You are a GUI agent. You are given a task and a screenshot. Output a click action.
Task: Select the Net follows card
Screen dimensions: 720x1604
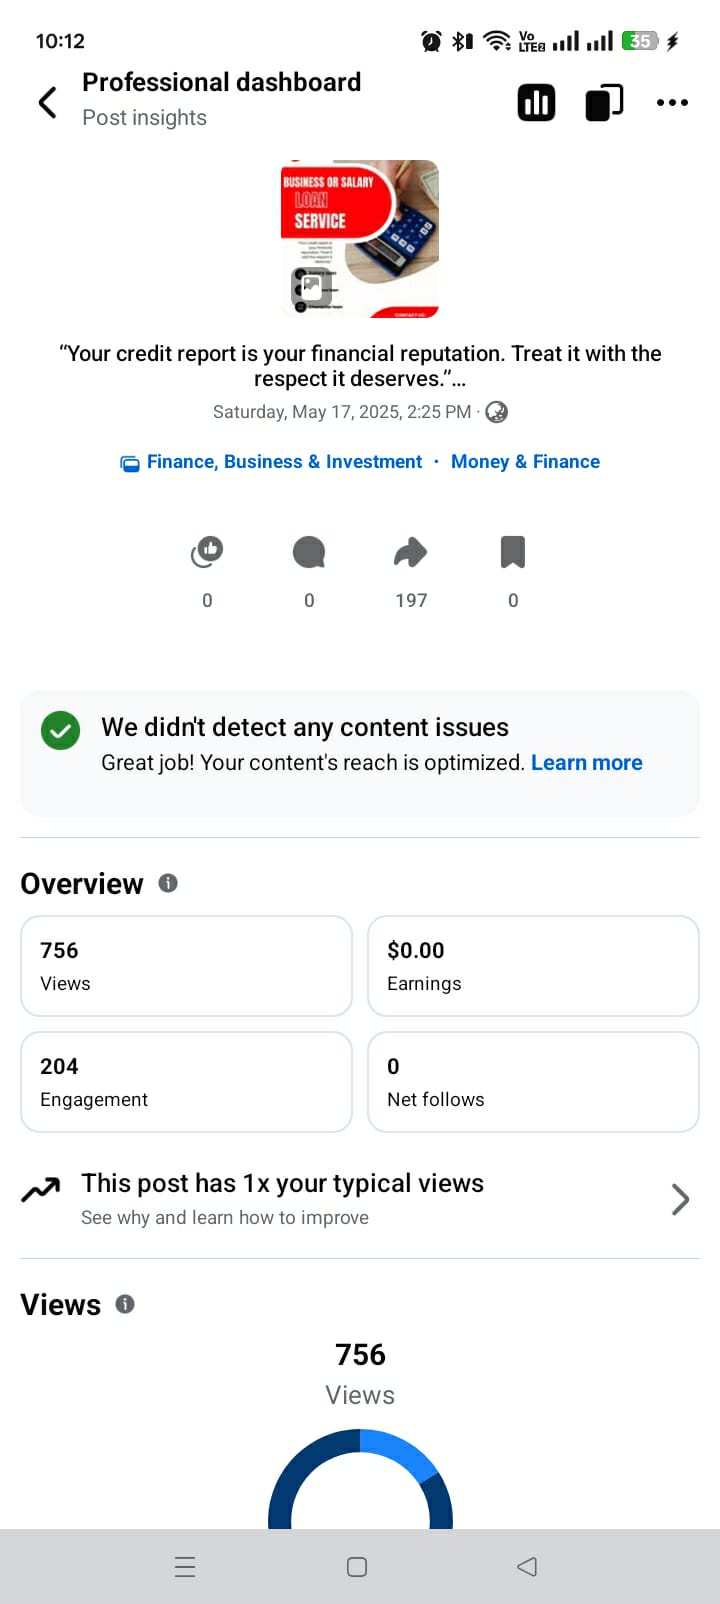pyautogui.click(x=533, y=1082)
